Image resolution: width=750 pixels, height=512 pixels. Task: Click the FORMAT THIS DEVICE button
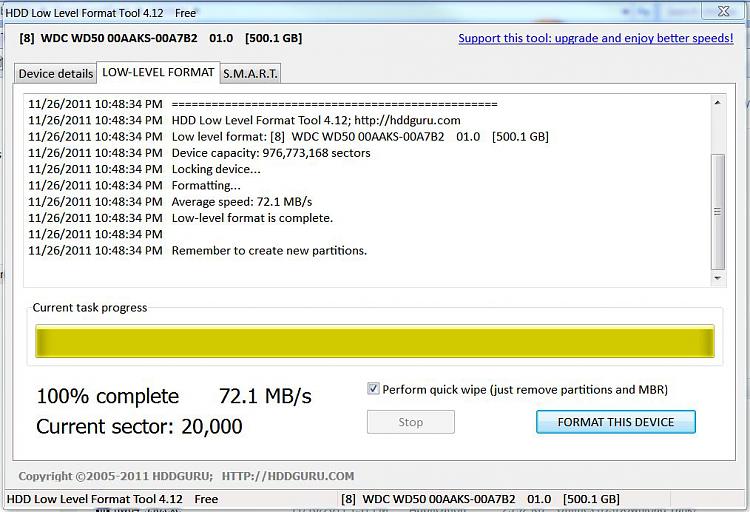click(x=616, y=422)
